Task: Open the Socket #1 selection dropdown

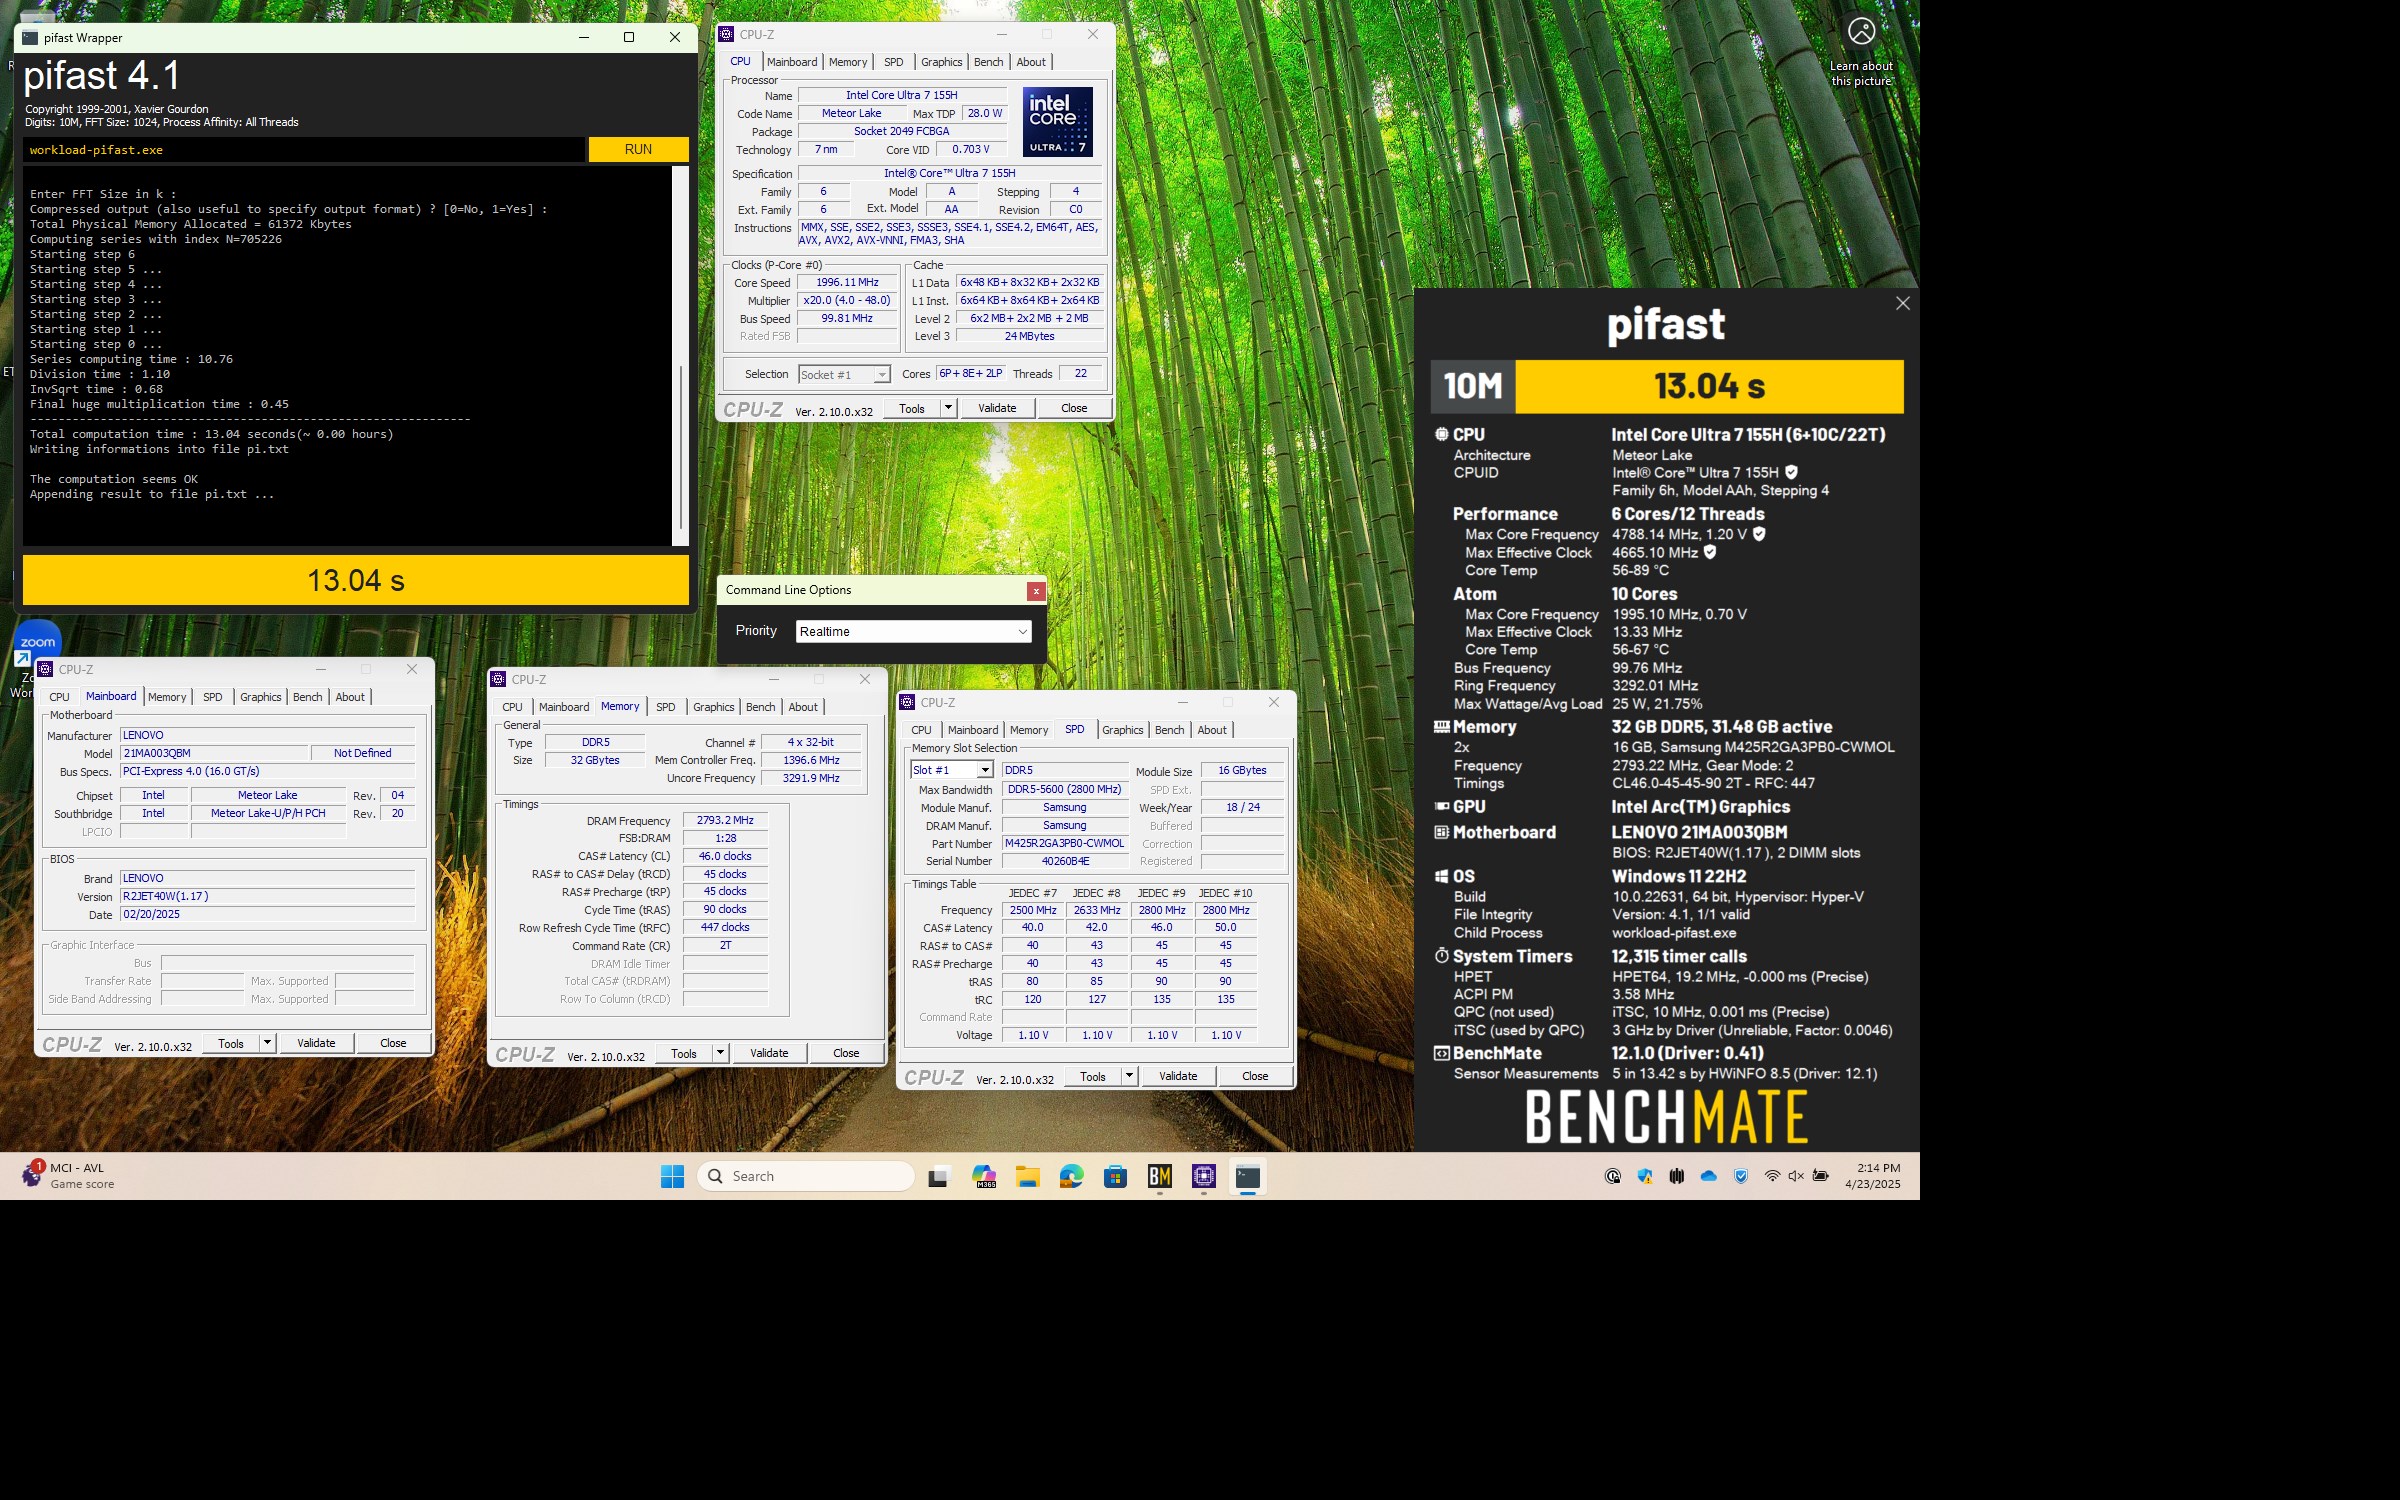Action: click(844, 375)
